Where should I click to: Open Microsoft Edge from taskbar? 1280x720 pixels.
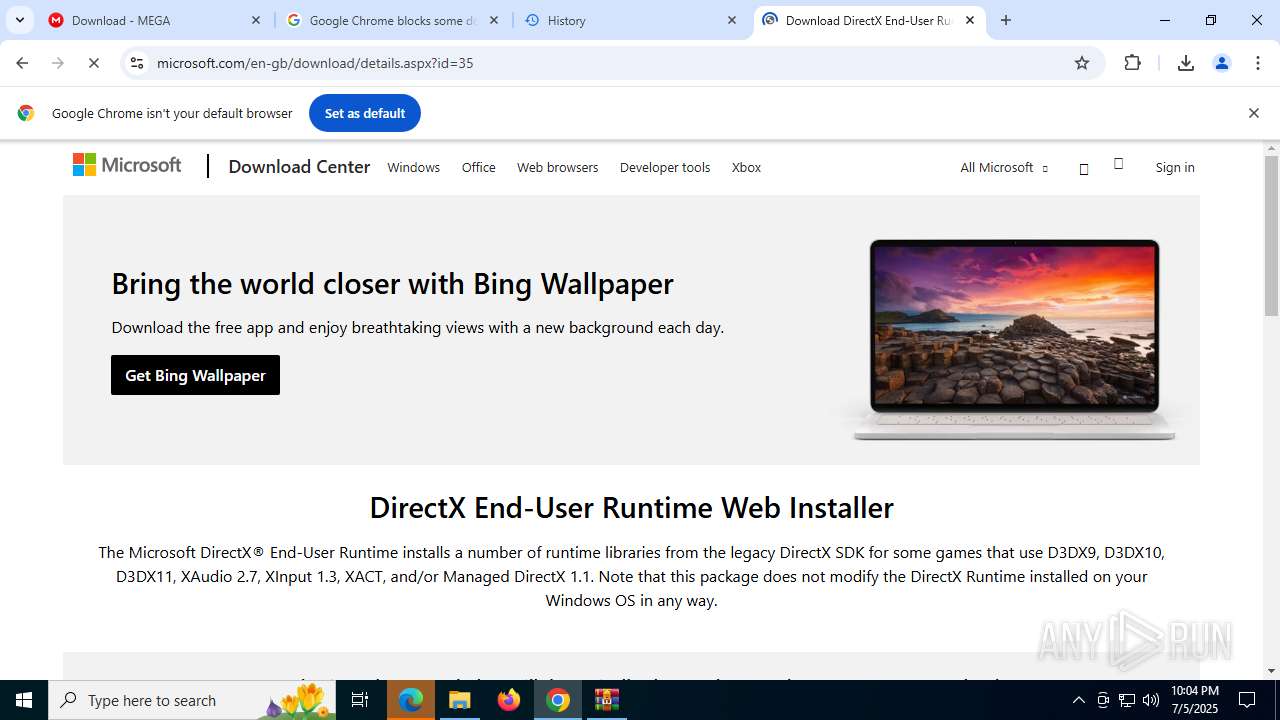tap(411, 700)
